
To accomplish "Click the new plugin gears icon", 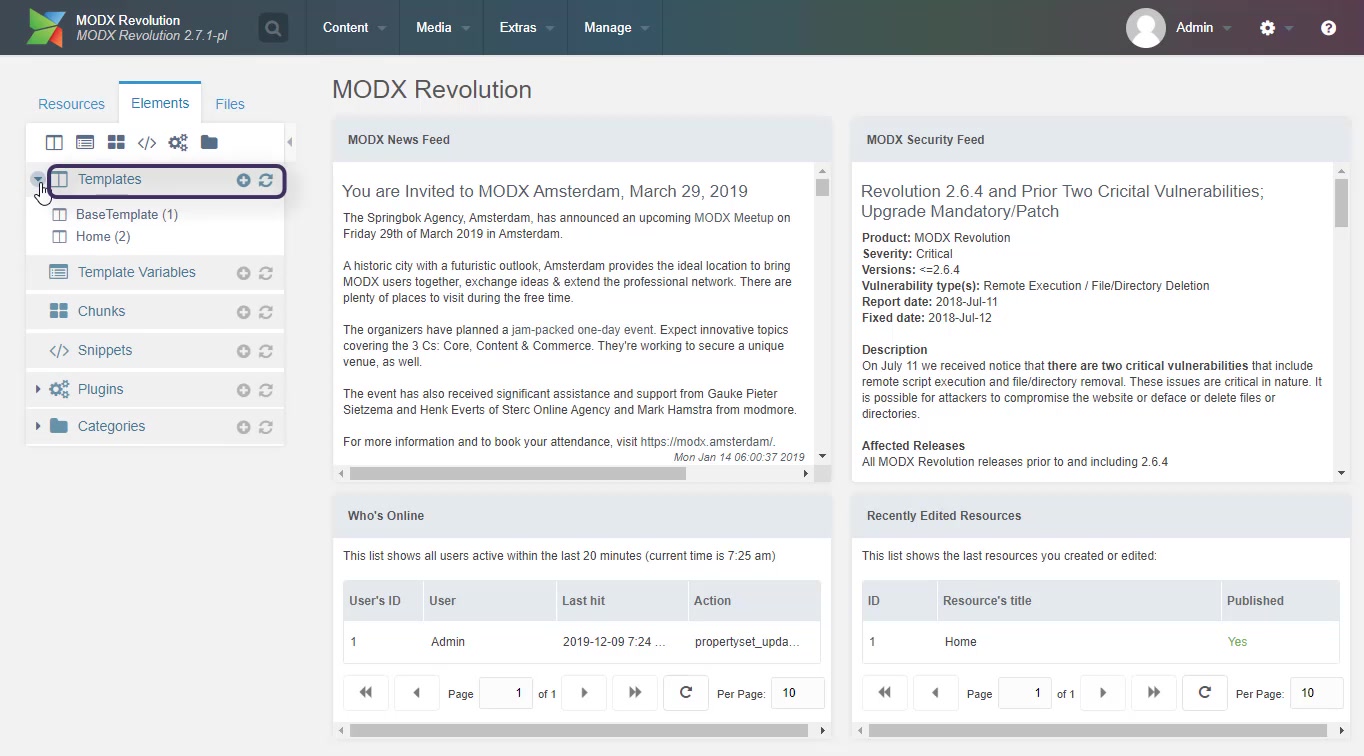I will pos(178,143).
